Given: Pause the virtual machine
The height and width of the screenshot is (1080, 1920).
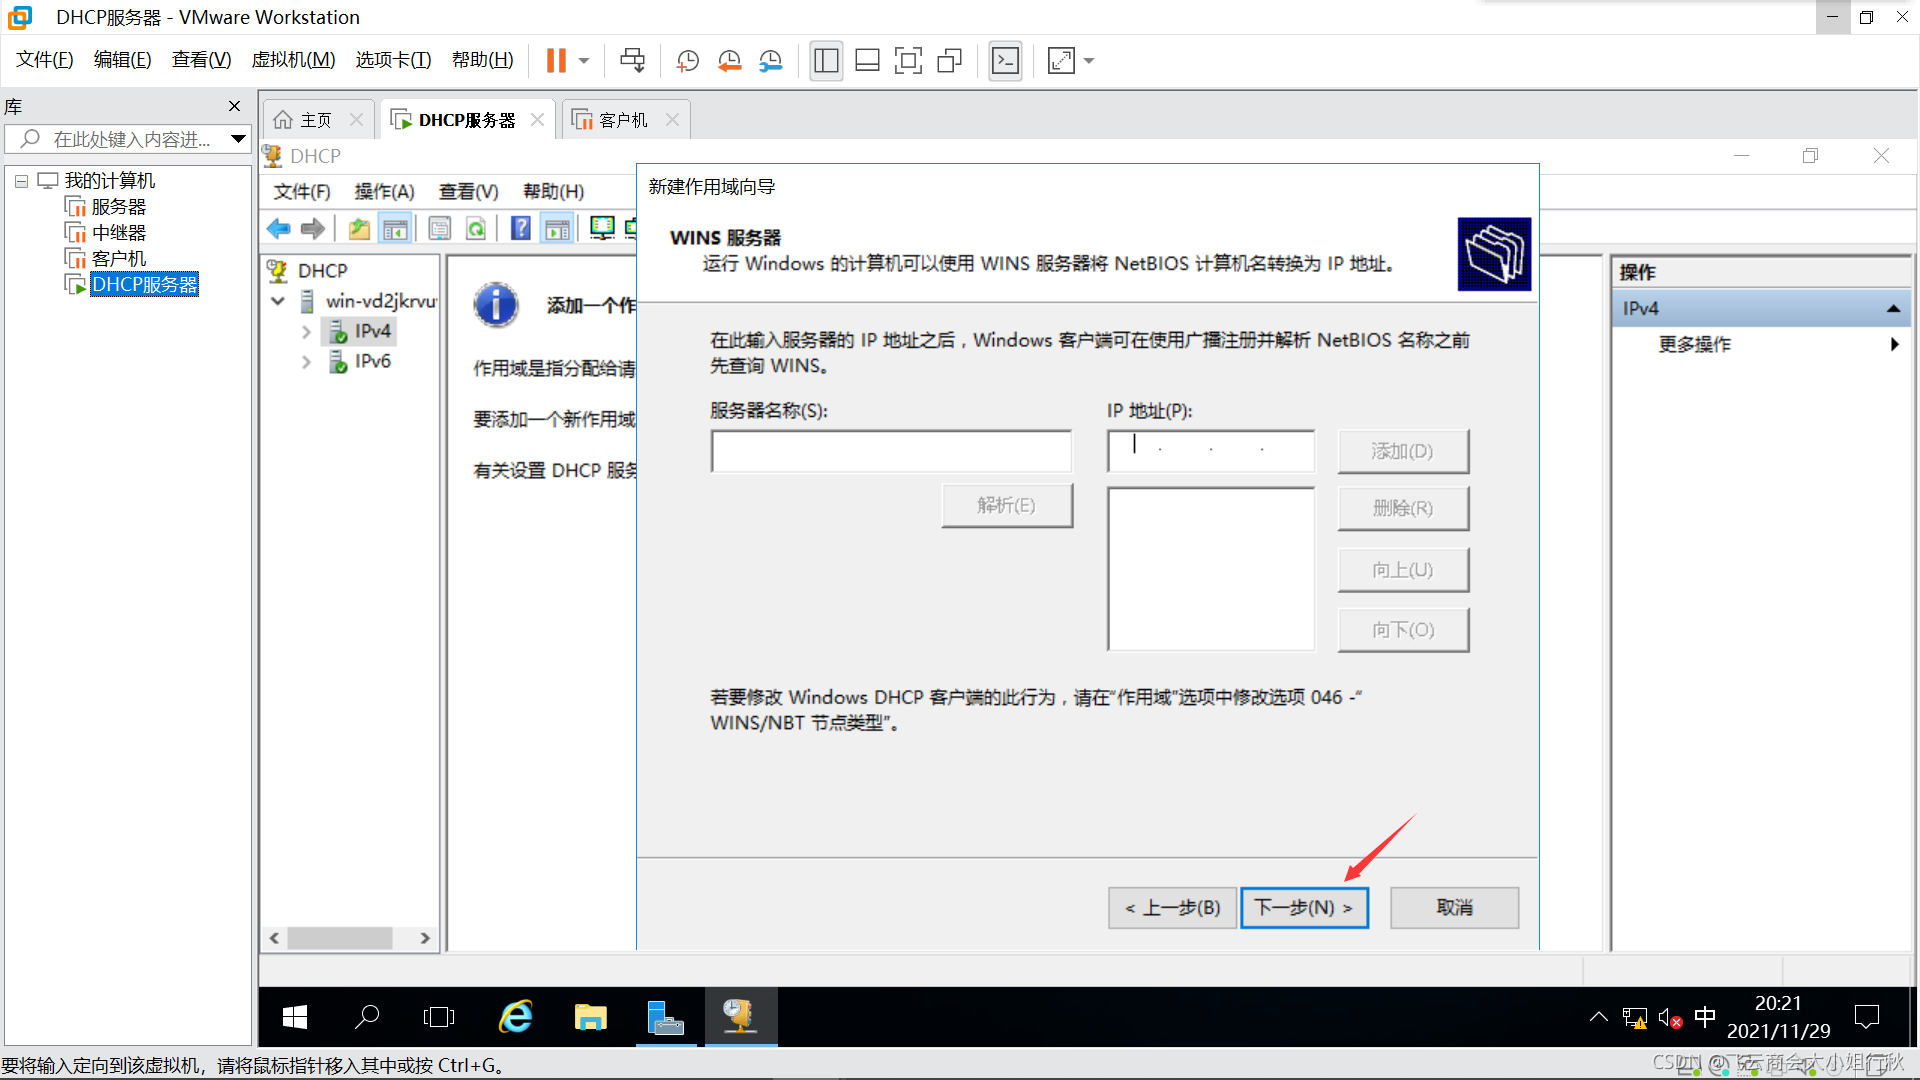Looking at the screenshot, I should [x=556, y=61].
